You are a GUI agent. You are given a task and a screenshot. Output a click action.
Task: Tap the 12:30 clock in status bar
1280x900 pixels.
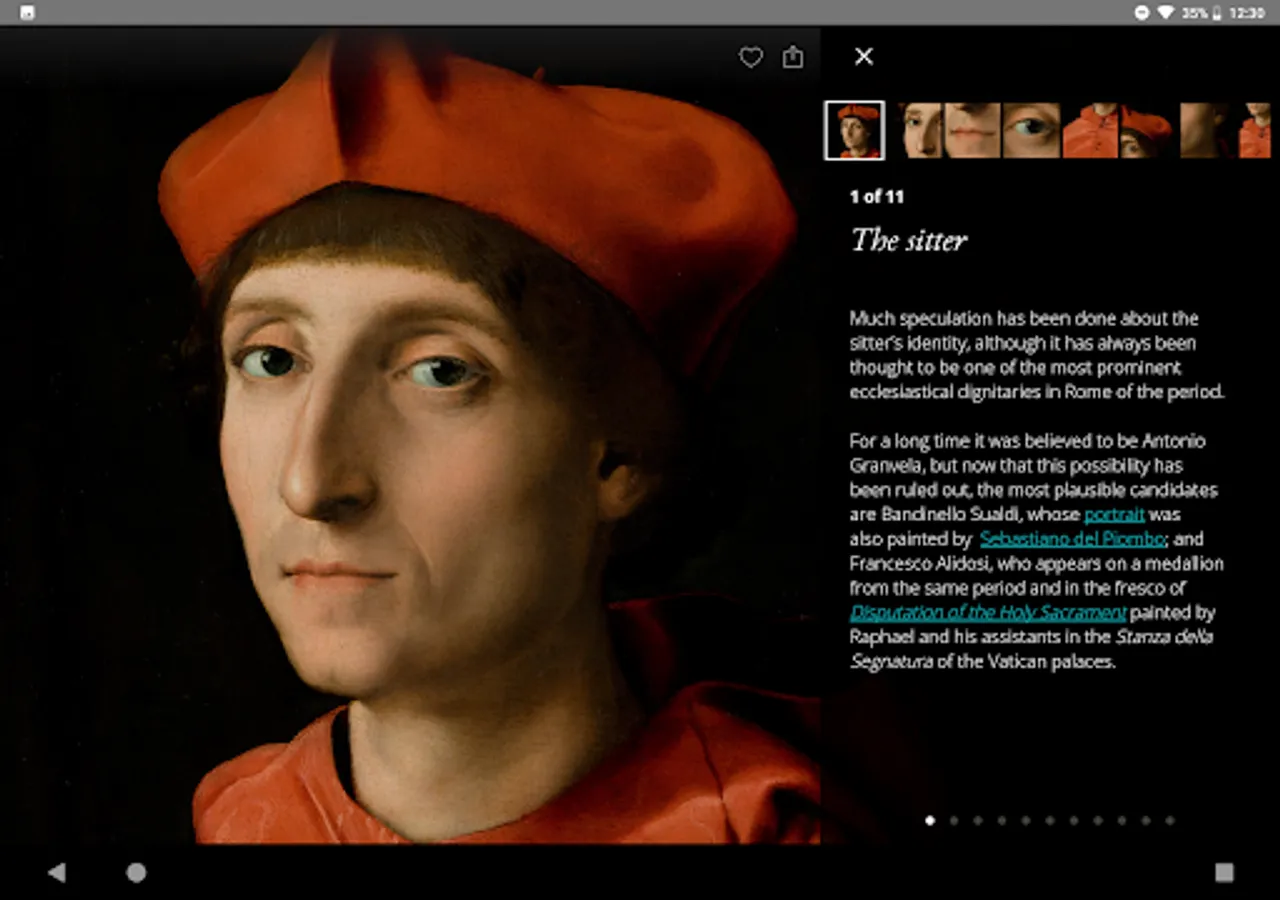point(1248,13)
